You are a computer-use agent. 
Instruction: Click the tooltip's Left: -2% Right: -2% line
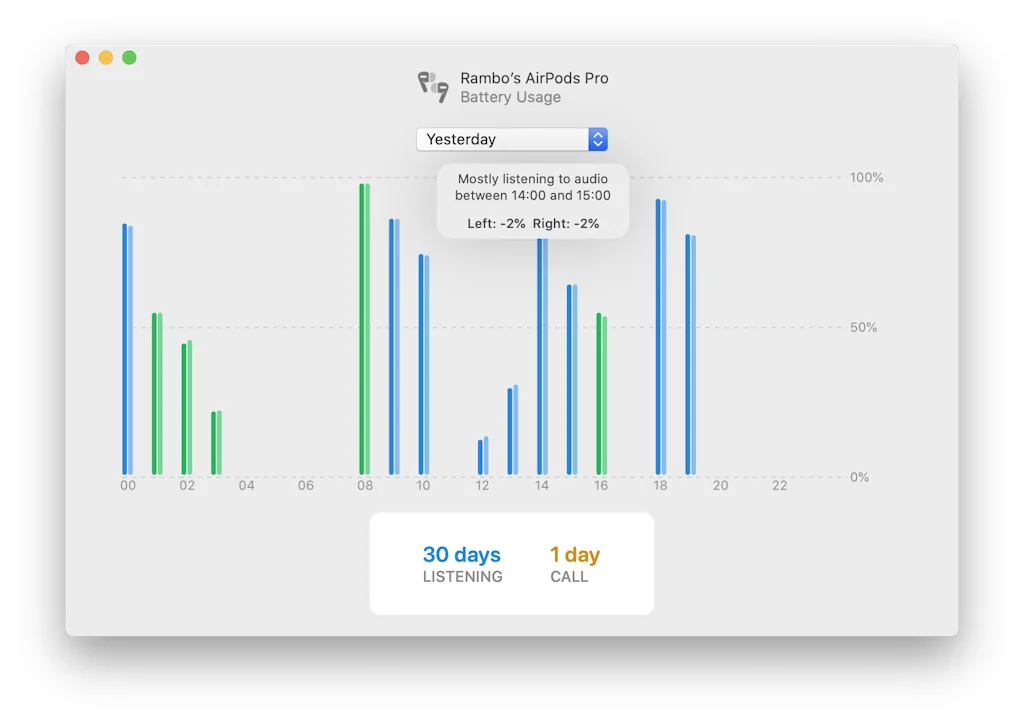click(533, 223)
